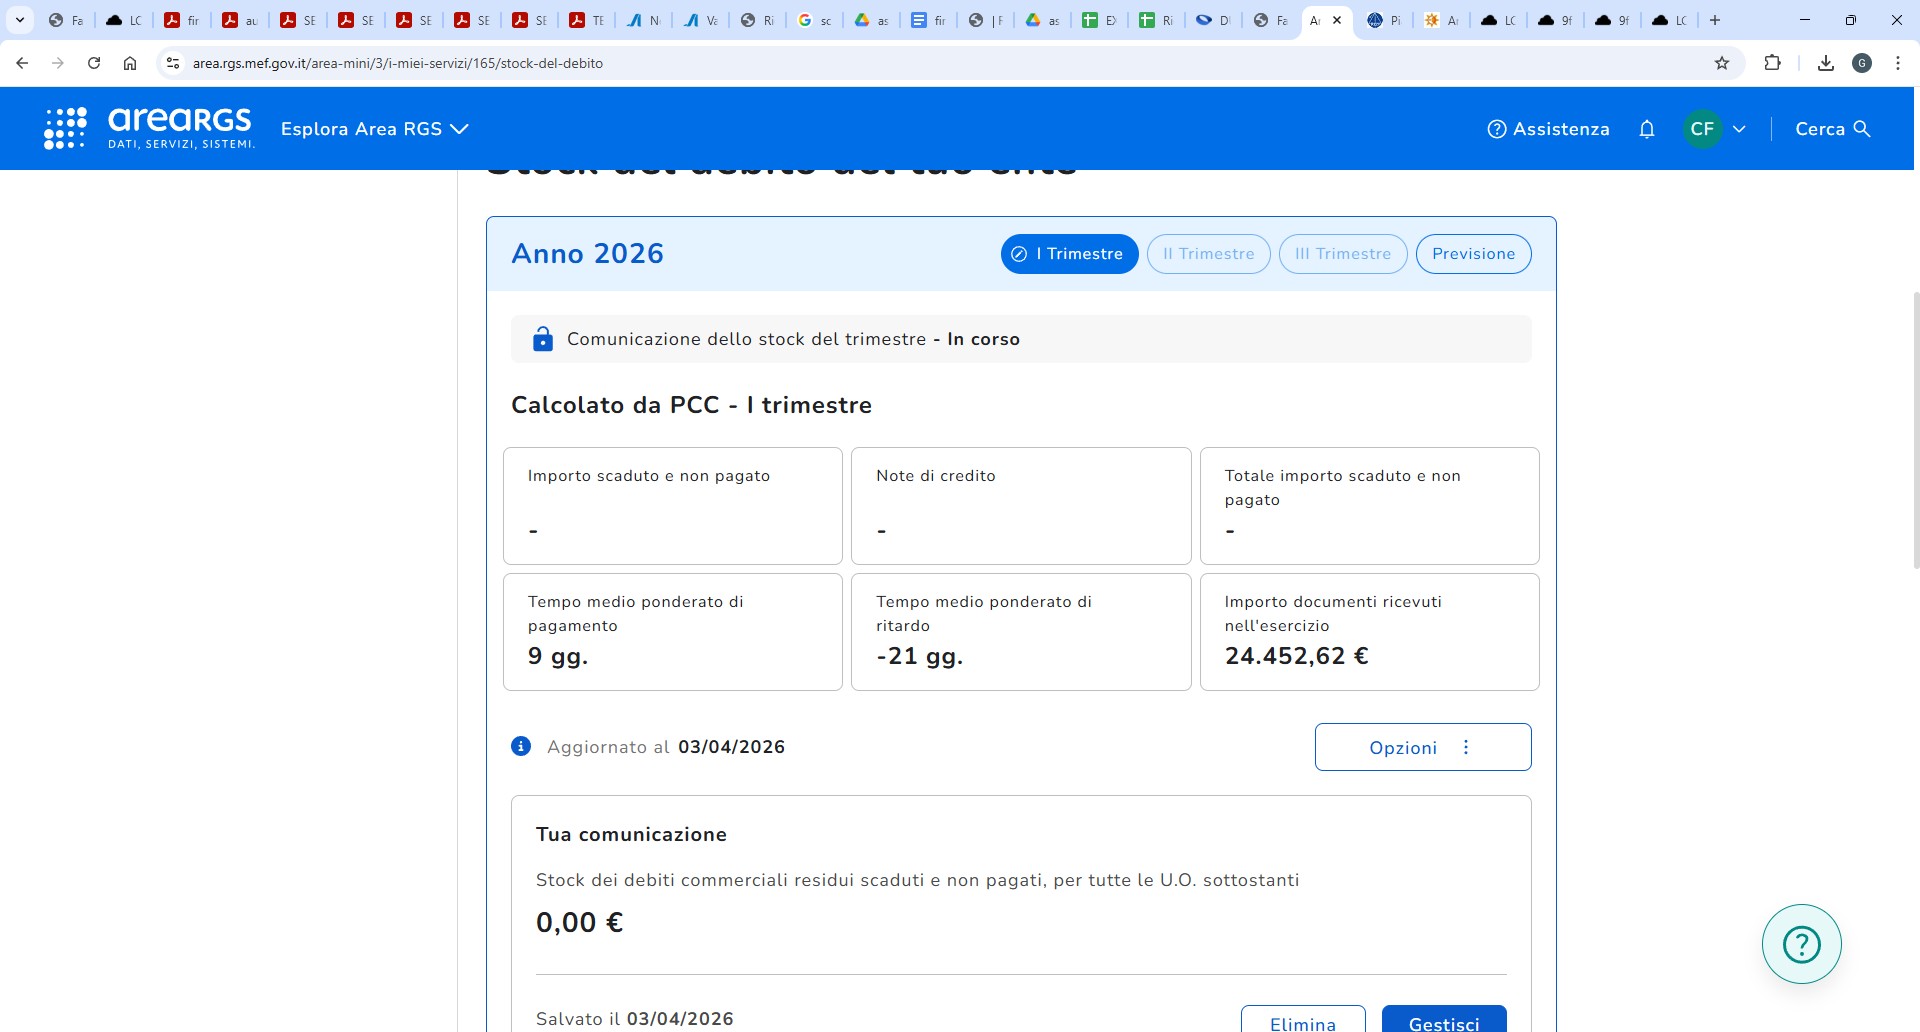The height and width of the screenshot is (1032, 1920).
Task: Click the blue info icon beside Aggiornato al
Action: [x=521, y=746]
